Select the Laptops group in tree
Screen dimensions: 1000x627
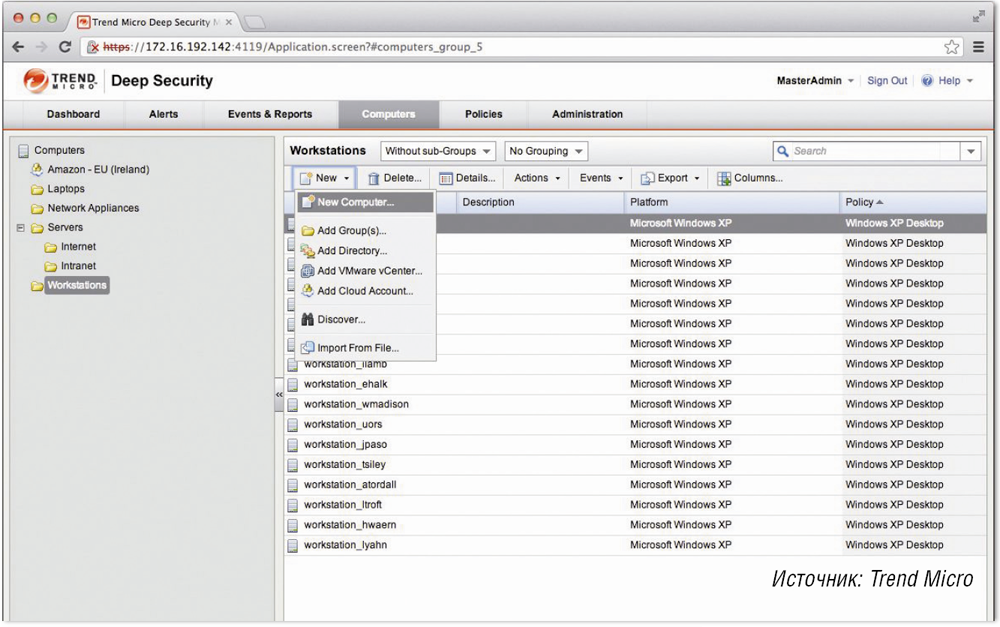coord(66,189)
